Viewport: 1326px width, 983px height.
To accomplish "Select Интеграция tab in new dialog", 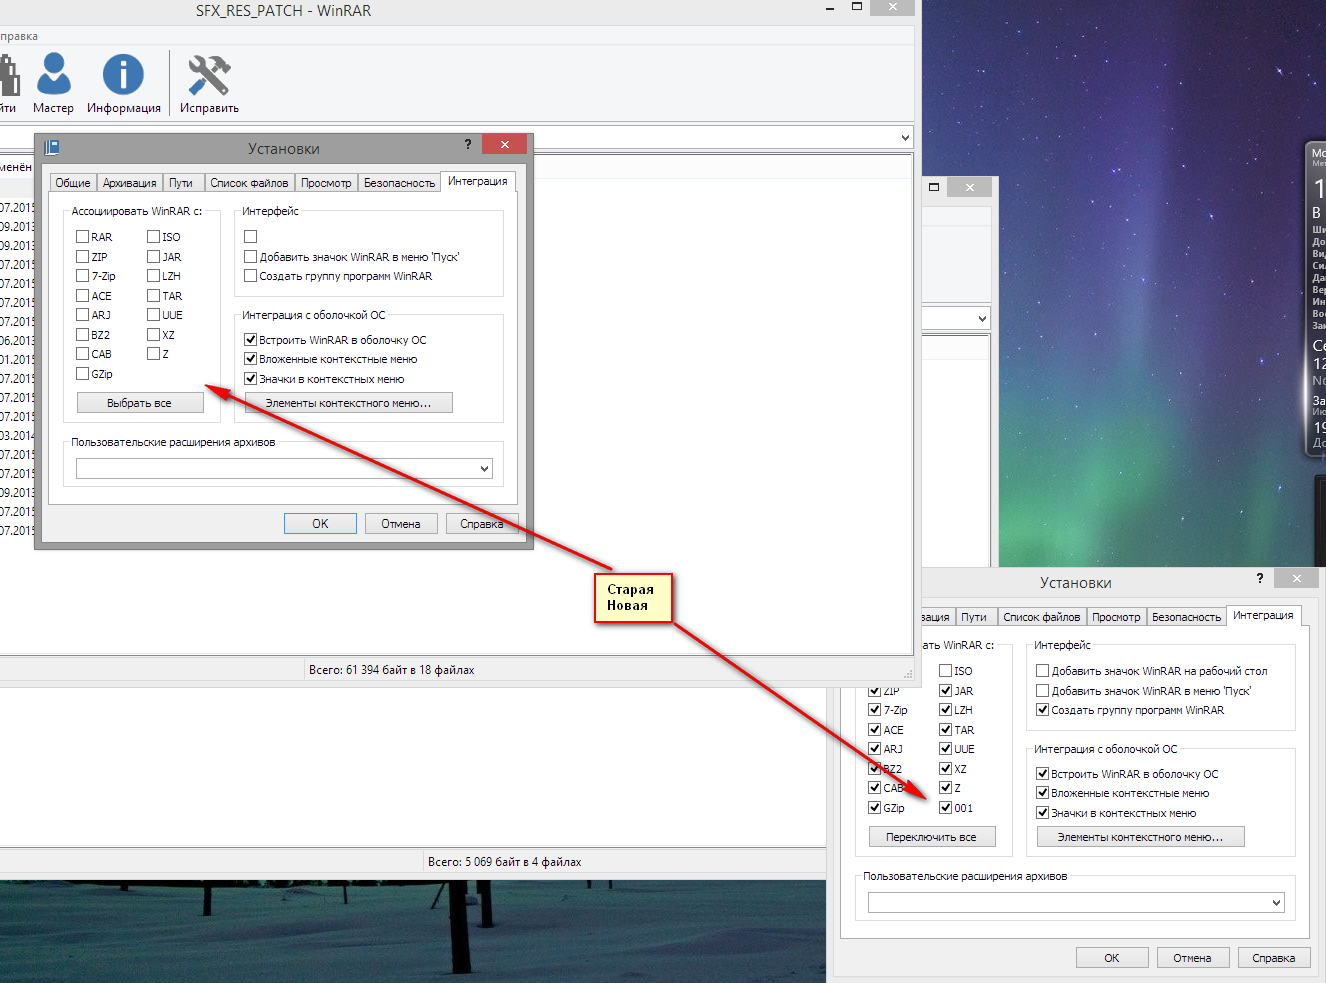I will tap(1263, 615).
